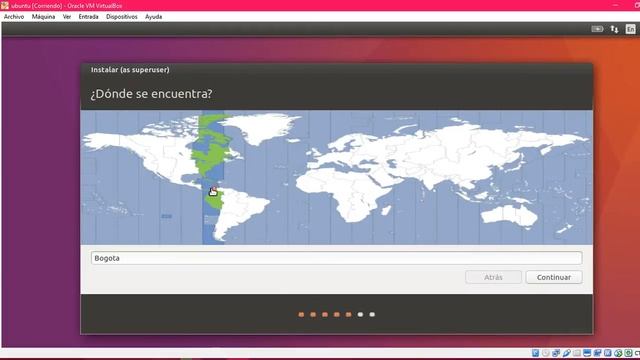Click the VirtualBox window title icon
The width and height of the screenshot is (640, 360).
pos(5,5)
